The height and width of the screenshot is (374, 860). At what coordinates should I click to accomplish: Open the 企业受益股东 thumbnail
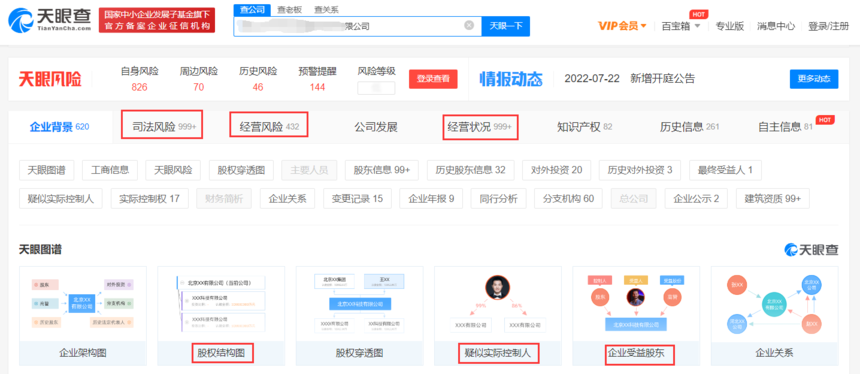636,316
